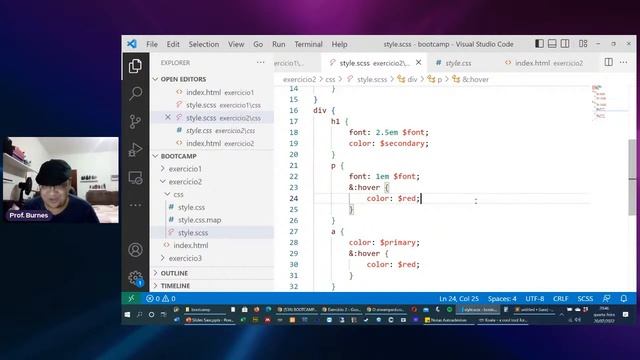Open the Accounts menu icon
The width and height of the screenshot is (640, 360).
point(135,250)
